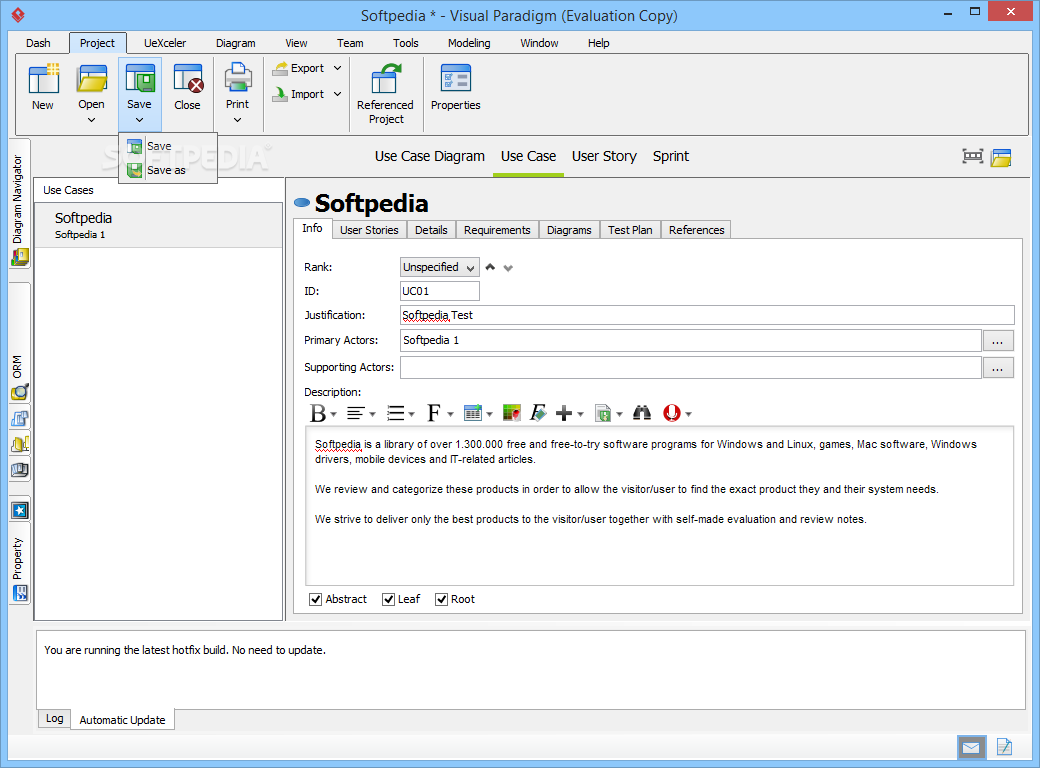The width and height of the screenshot is (1040, 768).
Task: Go to the Sprint view
Action: pos(671,157)
